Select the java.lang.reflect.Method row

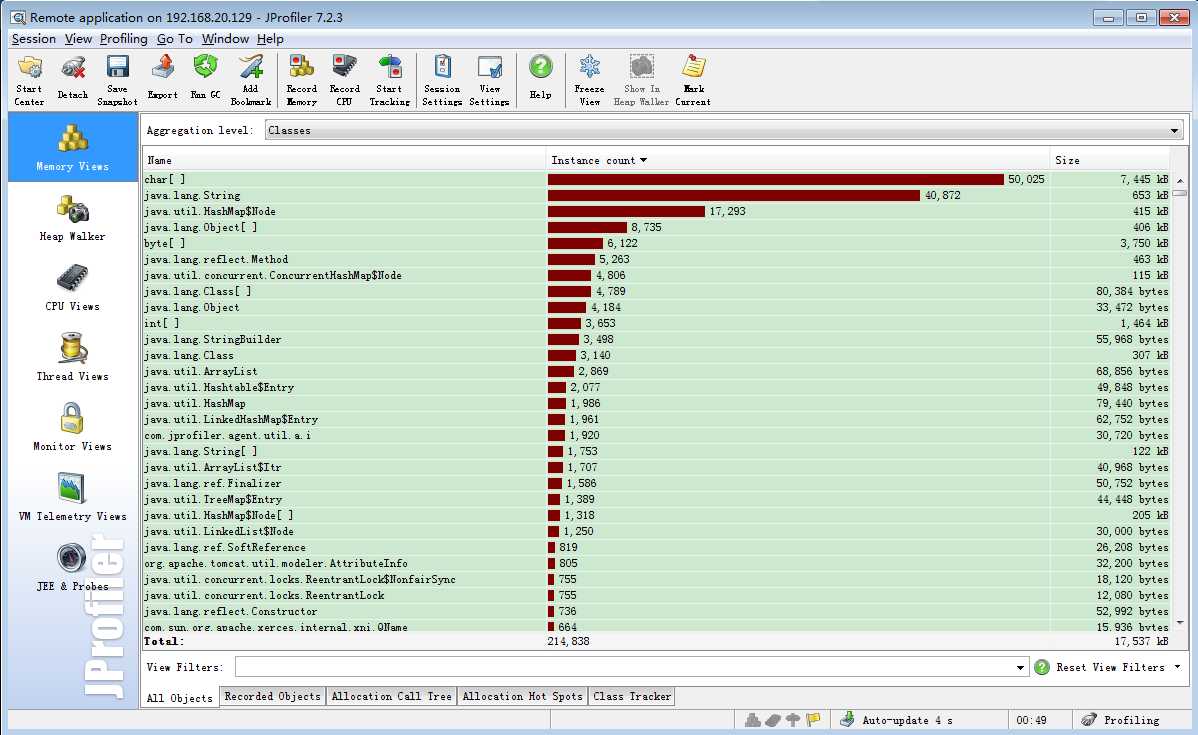coord(657,259)
